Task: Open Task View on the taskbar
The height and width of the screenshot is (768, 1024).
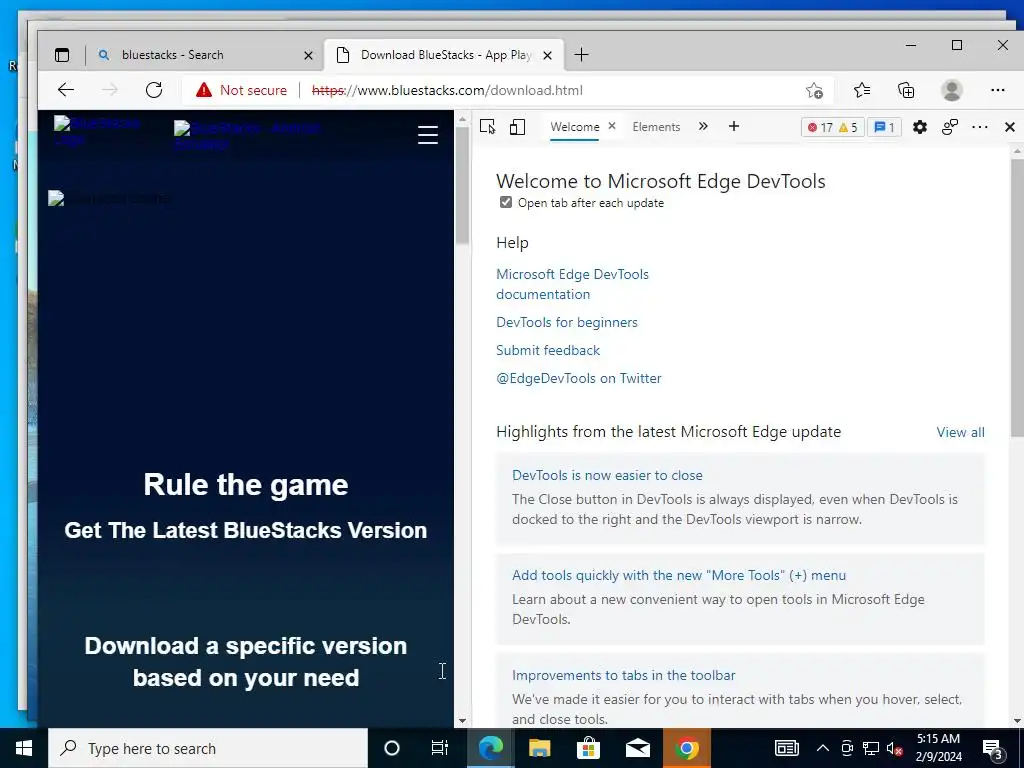Action: click(x=440, y=748)
